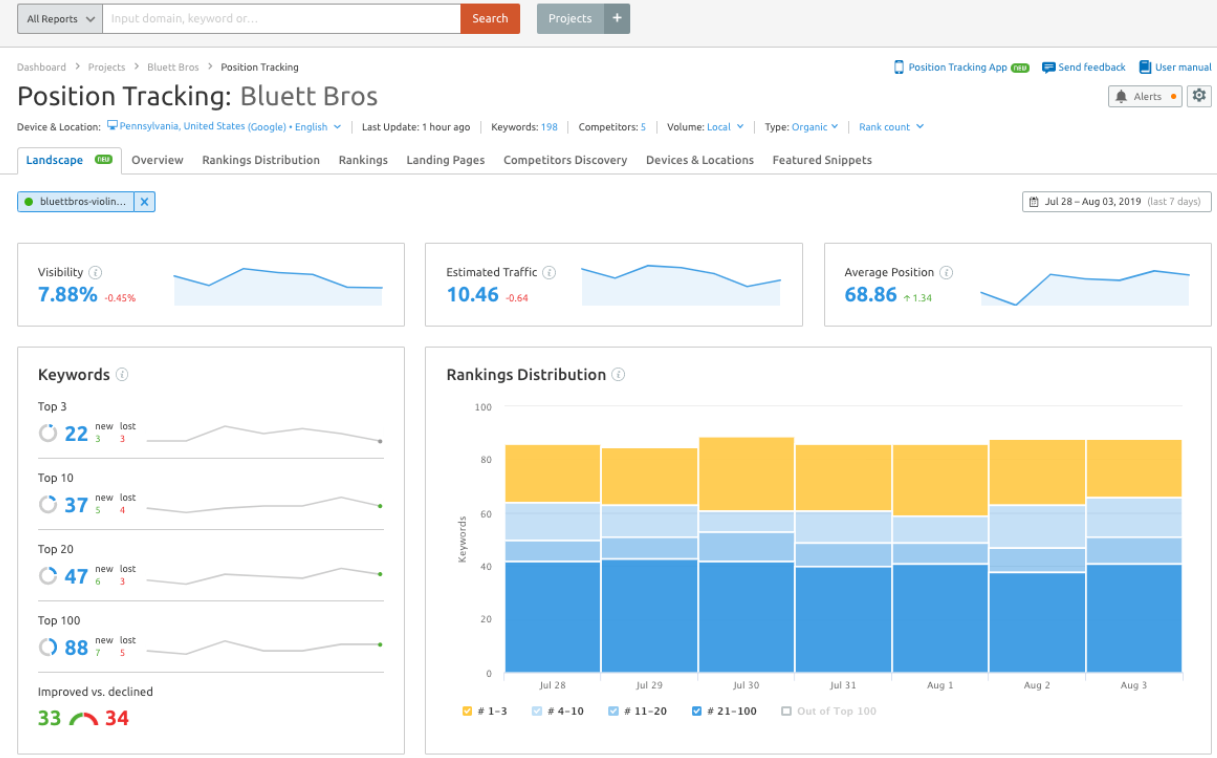Switch to the Rankings Distribution tab

coord(261,160)
